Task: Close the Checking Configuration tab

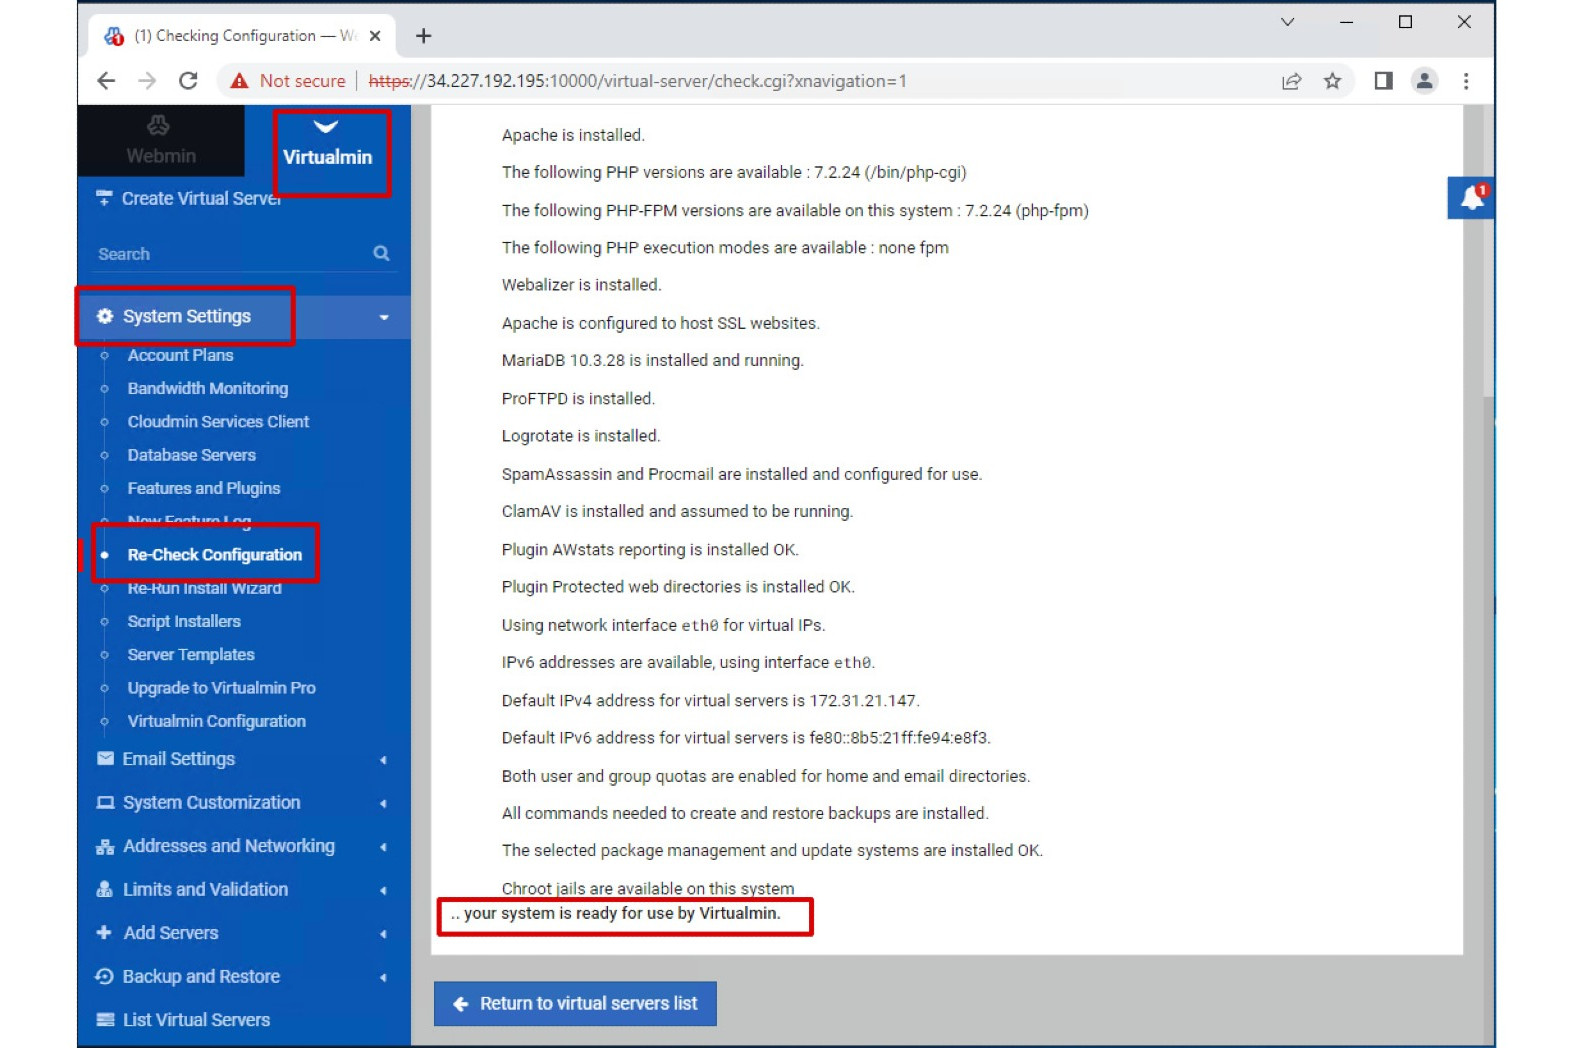Action: pyautogui.click(x=375, y=36)
